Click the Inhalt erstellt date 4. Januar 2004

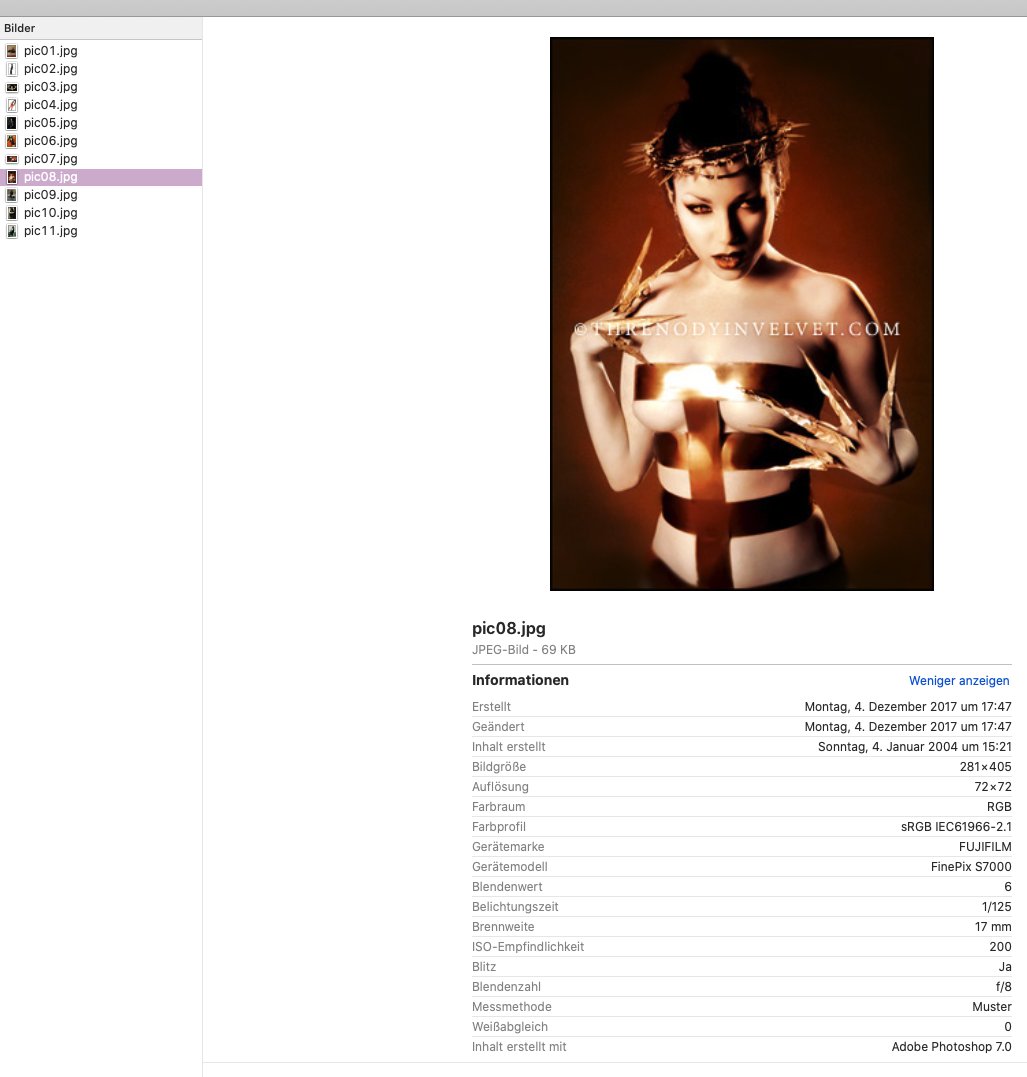(914, 747)
